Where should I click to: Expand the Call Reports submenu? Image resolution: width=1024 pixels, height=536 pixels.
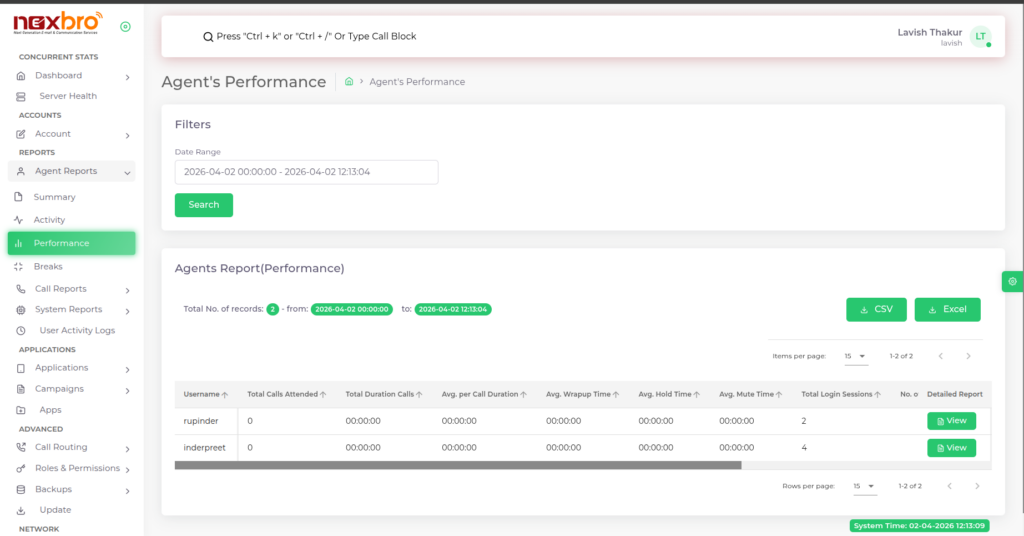click(x=127, y=289)
